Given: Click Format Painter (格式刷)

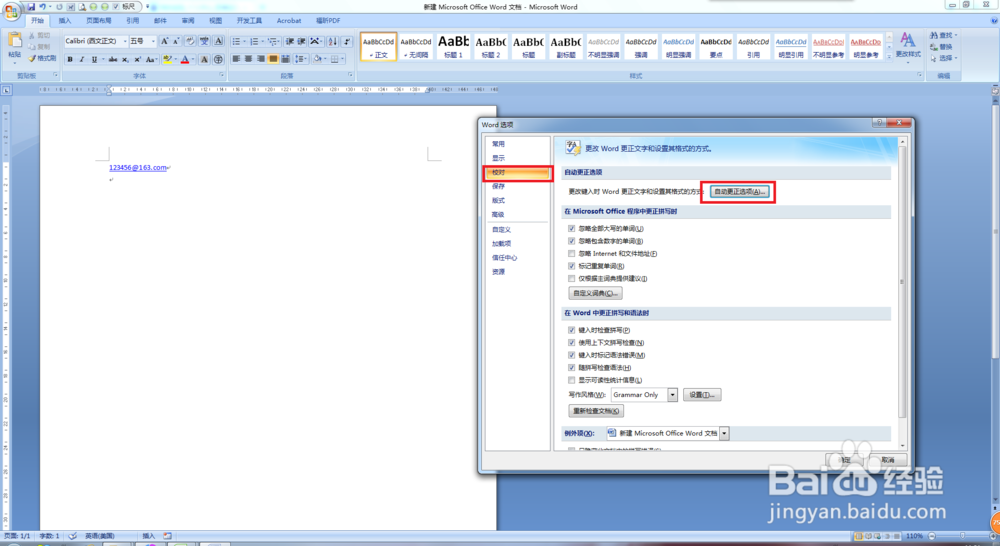Looking at the screenshot, I should tap(42, 58).
